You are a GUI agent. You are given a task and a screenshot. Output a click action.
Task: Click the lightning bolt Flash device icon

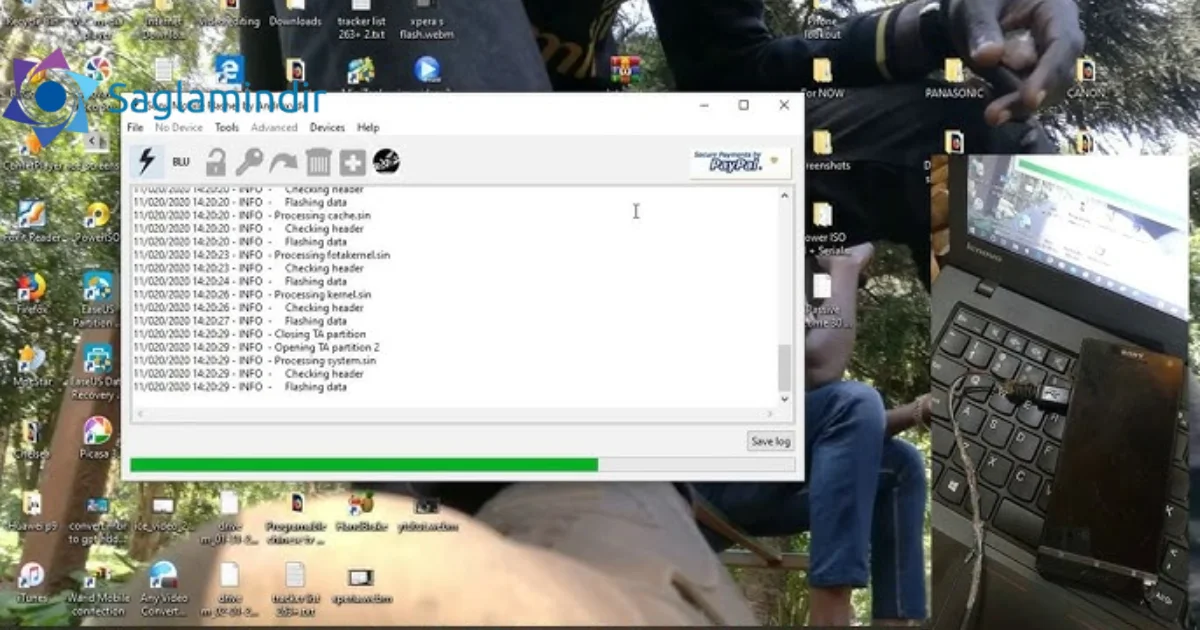point(147,161)
